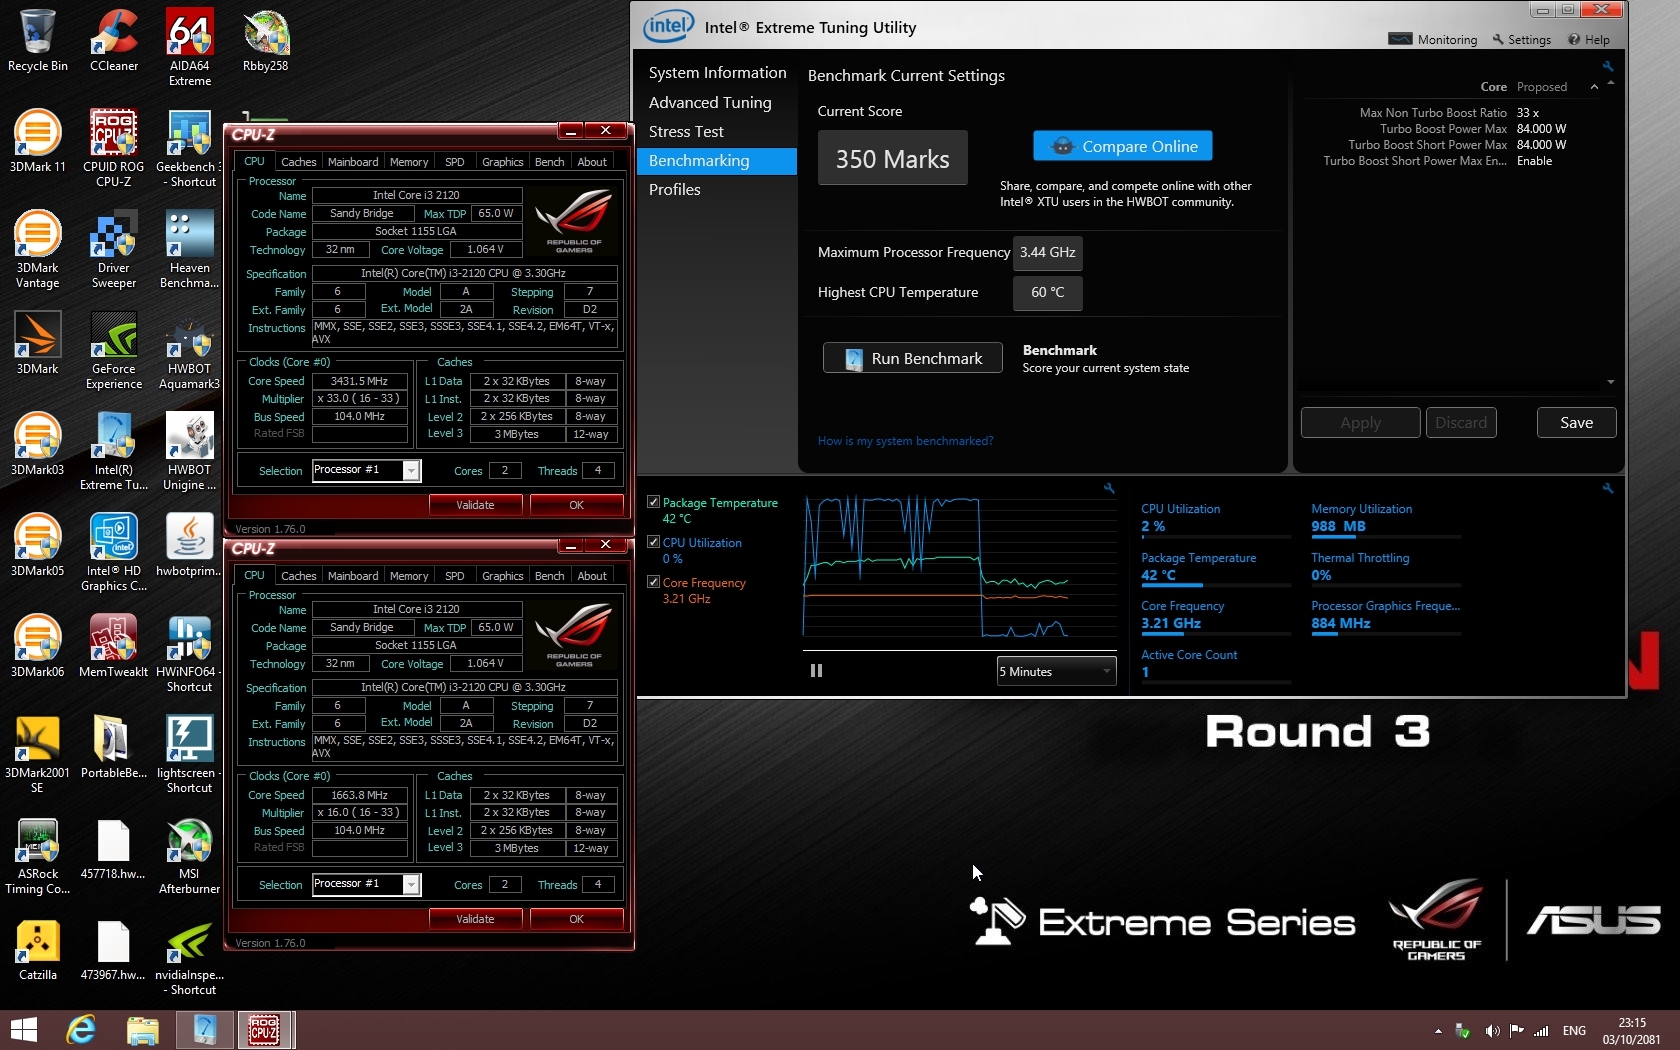Click the Run Benchmark button
Viewport: 1680px width, 1050px height.
(912, 358)
